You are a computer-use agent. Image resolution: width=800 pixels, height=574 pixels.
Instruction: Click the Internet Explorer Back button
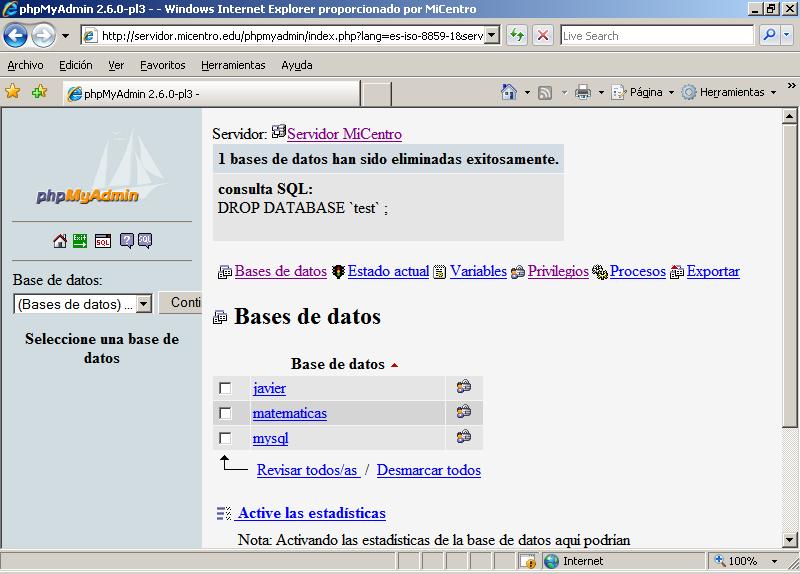click(15, 35)
